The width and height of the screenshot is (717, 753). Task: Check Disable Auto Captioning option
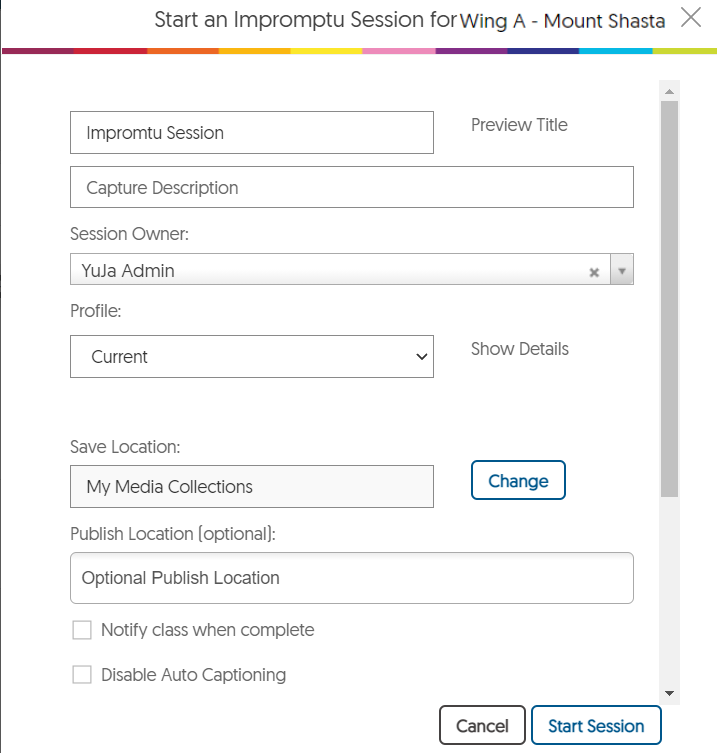[82, 675]
